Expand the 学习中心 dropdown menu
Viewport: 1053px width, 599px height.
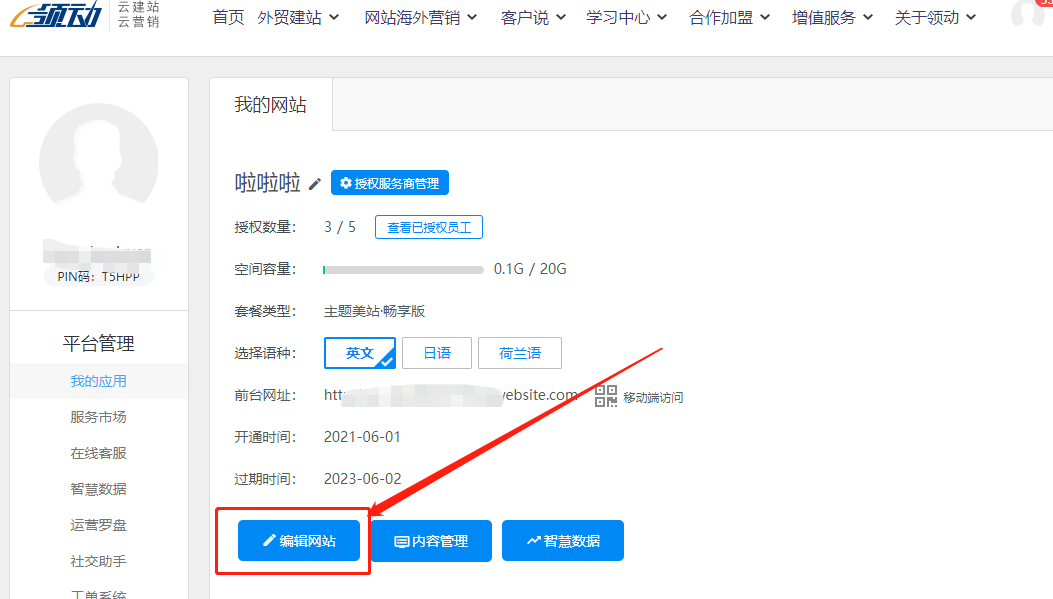(626, 17)
